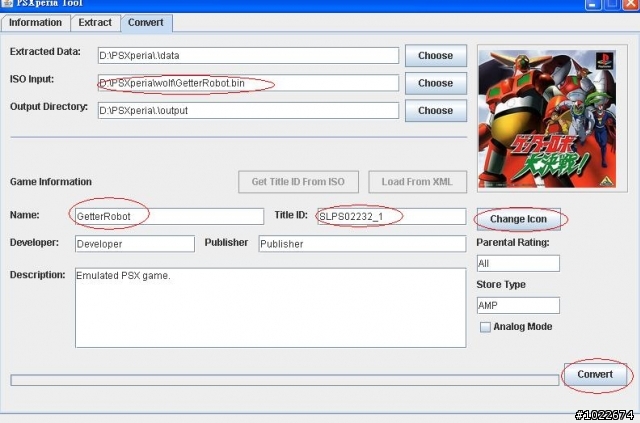Click the Extracted Data label
640x423 pixels.
(x=45, y=52)
